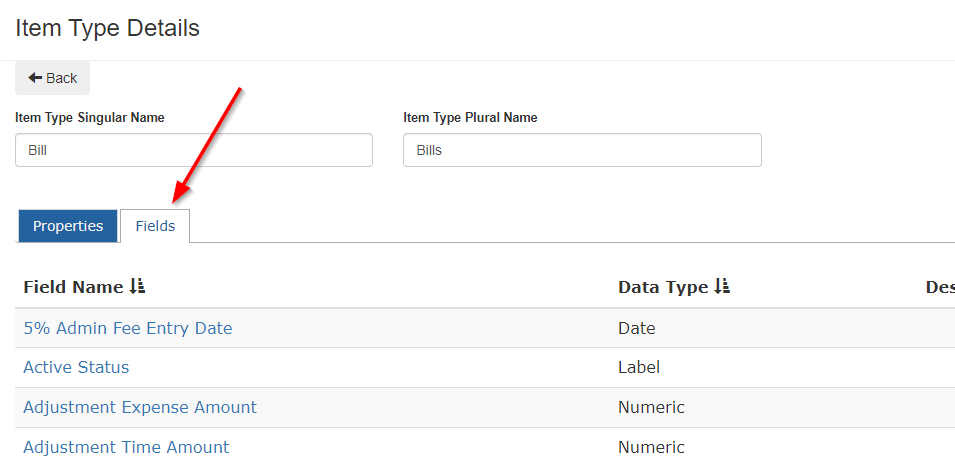This screenshot has height=462, width=955.
Task: Click the Item Type Singular Name label
Action: 90,117
